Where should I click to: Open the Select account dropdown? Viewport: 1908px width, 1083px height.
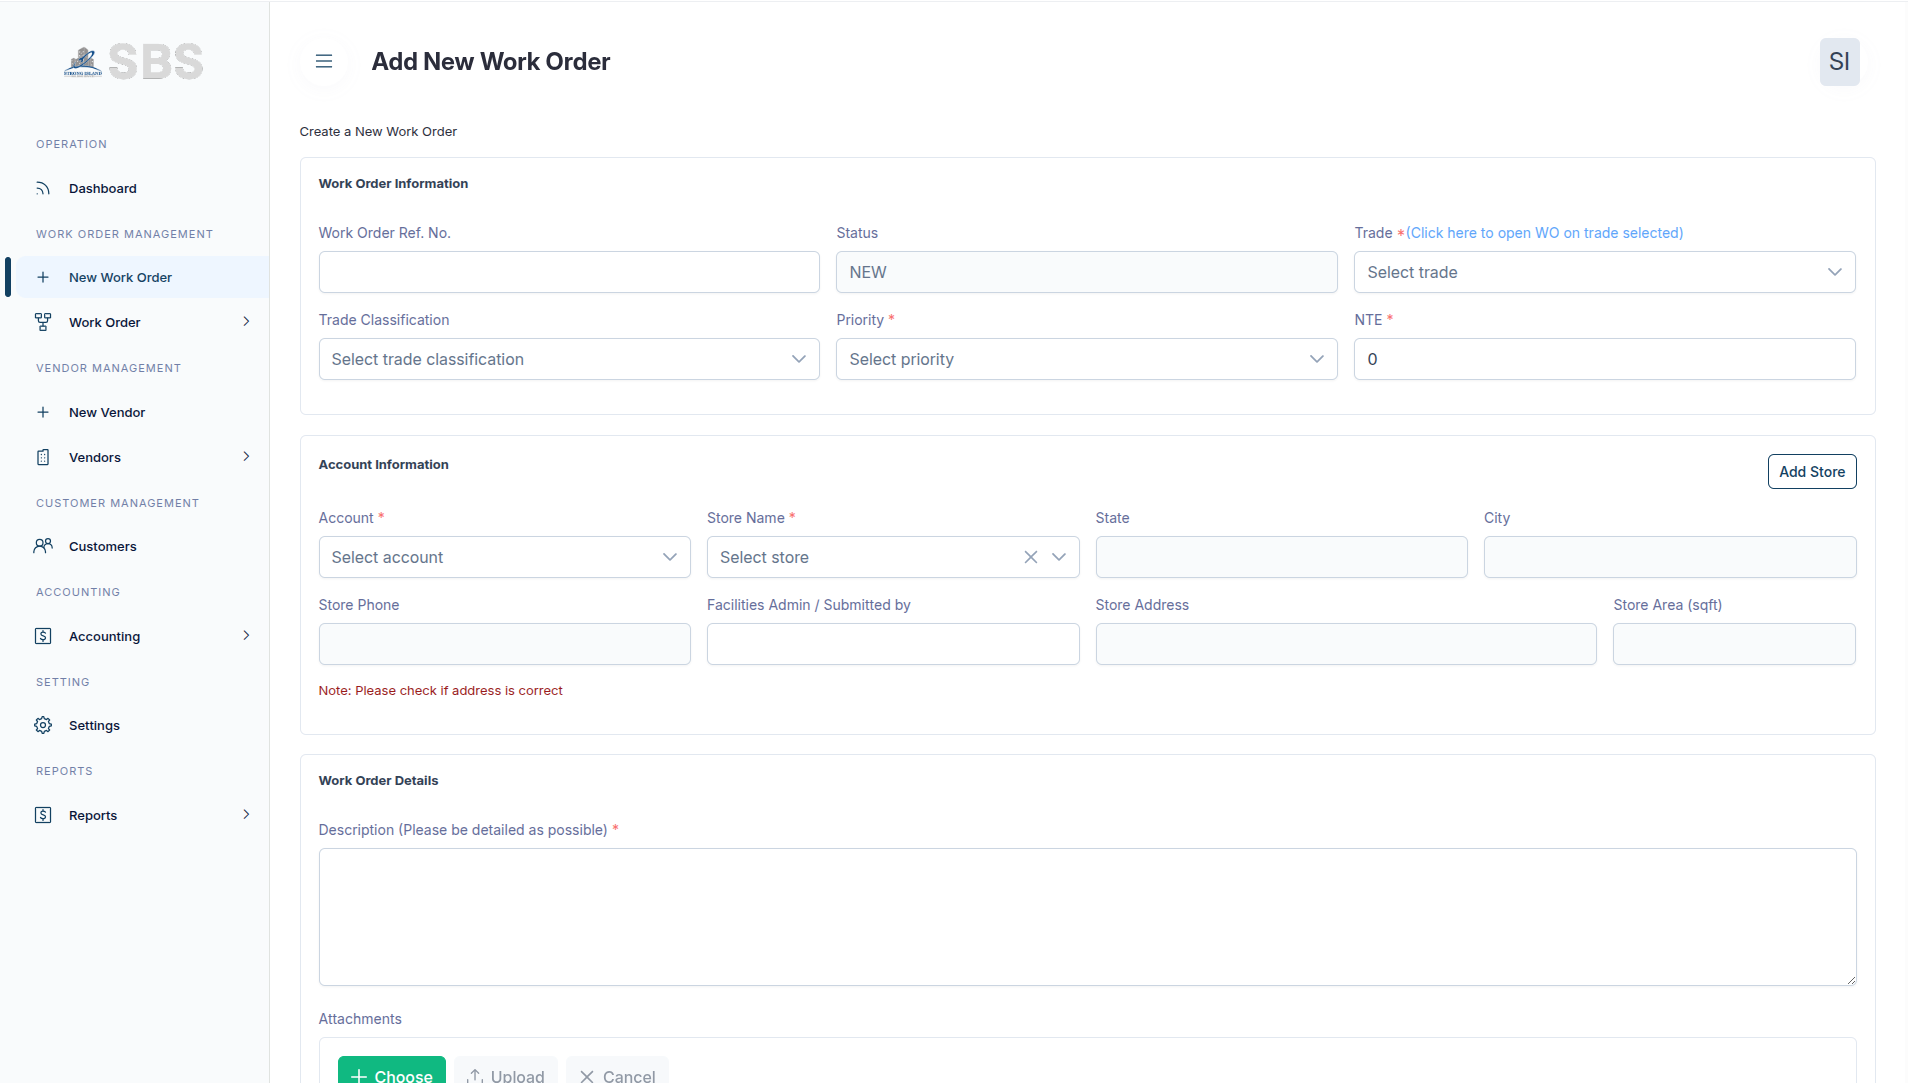pyautogui.click(x=504, y=557)
